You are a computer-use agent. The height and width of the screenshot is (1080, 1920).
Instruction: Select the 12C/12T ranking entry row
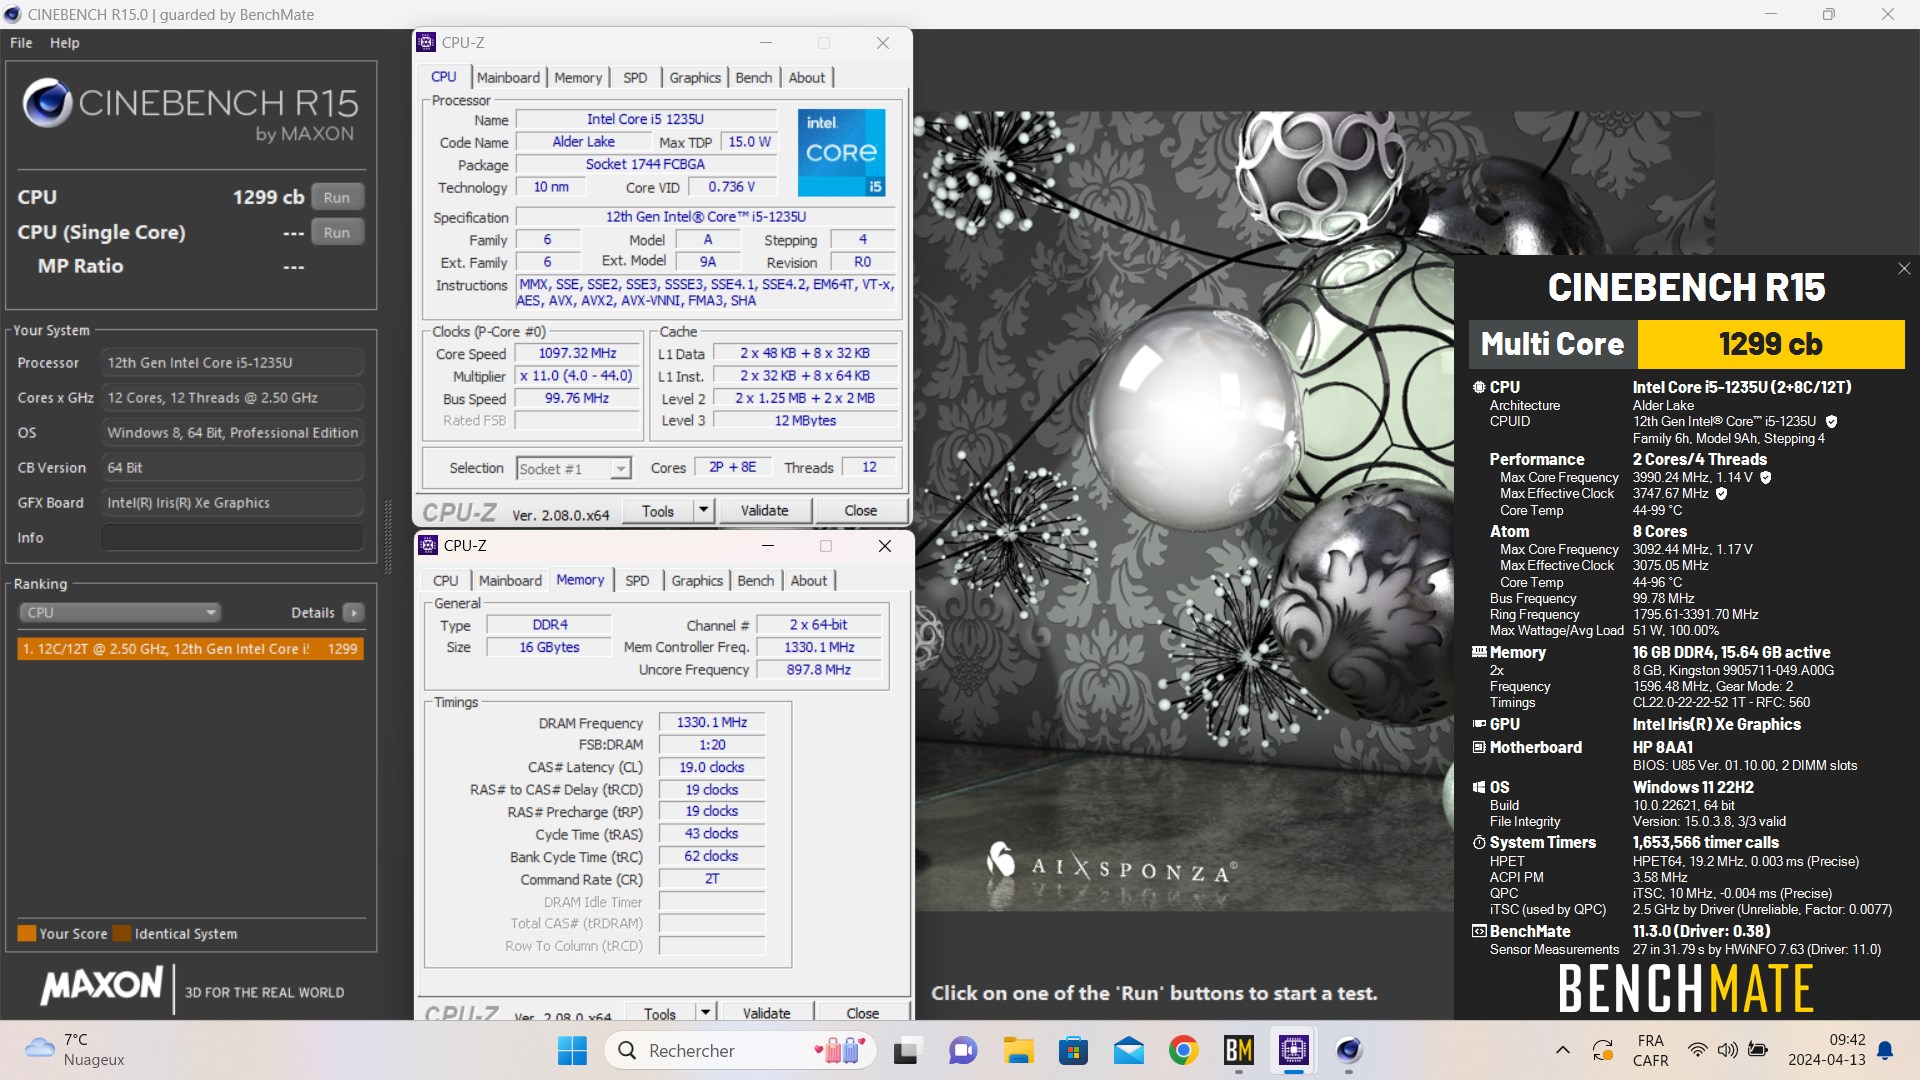tap(190, 649)
